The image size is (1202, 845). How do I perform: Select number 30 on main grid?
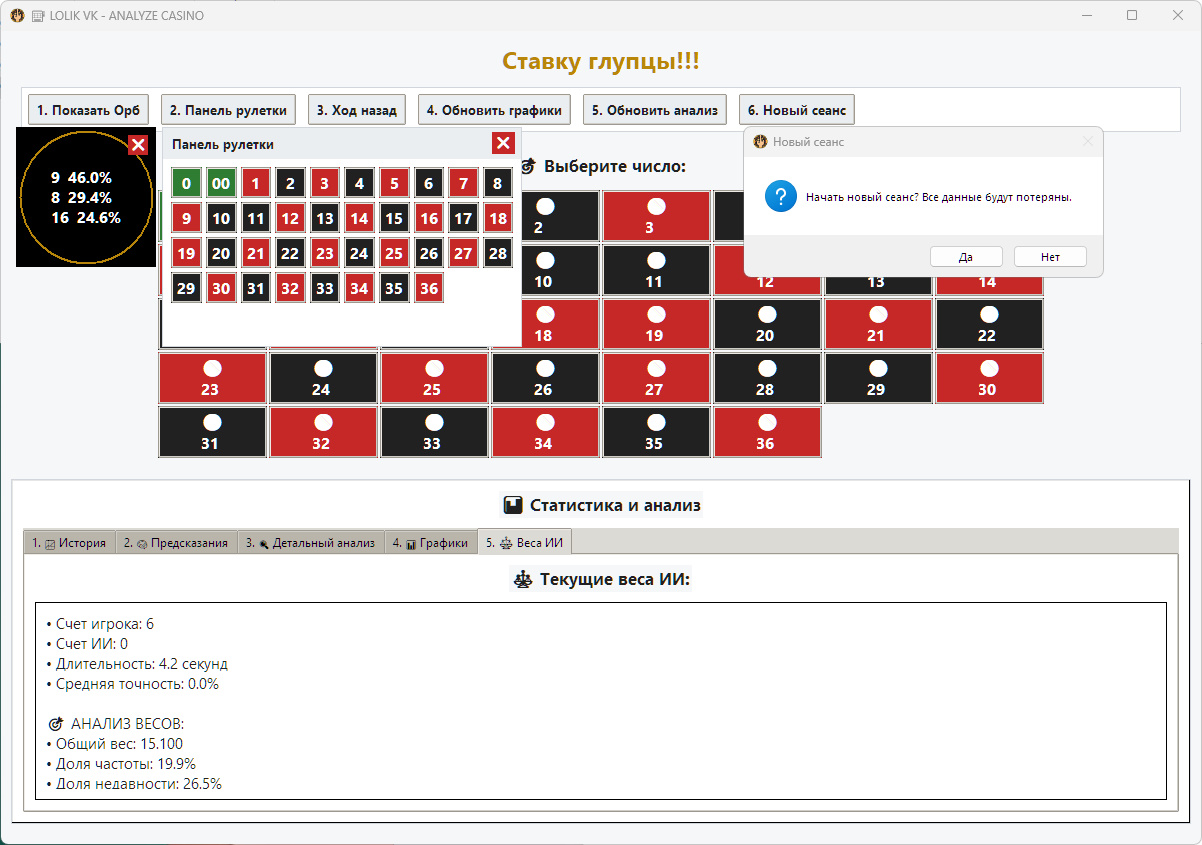(x=989, y=378)
